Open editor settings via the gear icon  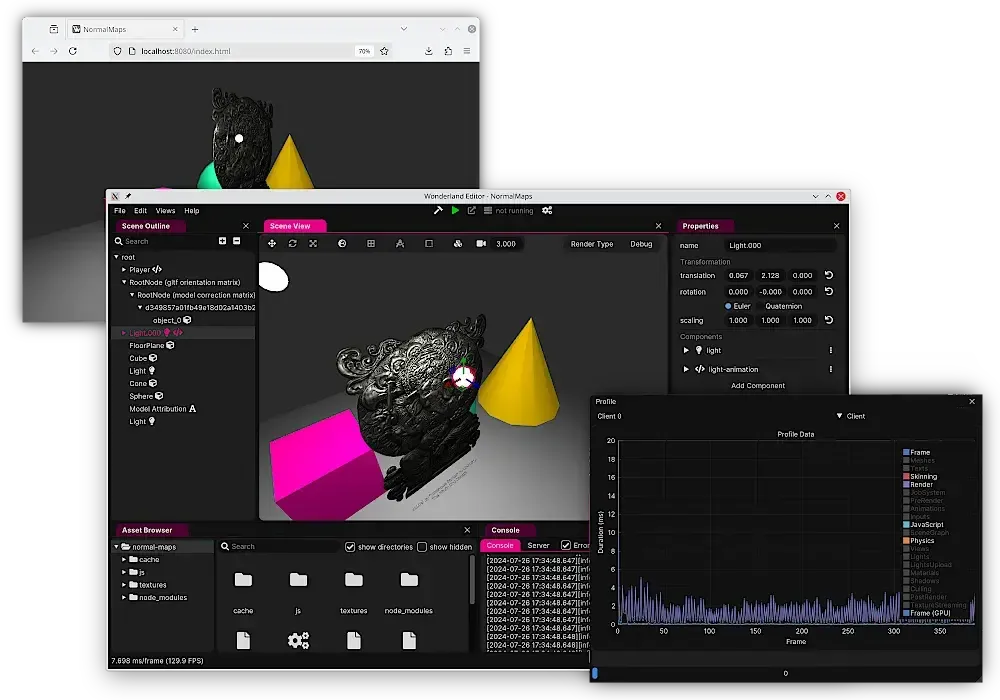coord(547,210)
